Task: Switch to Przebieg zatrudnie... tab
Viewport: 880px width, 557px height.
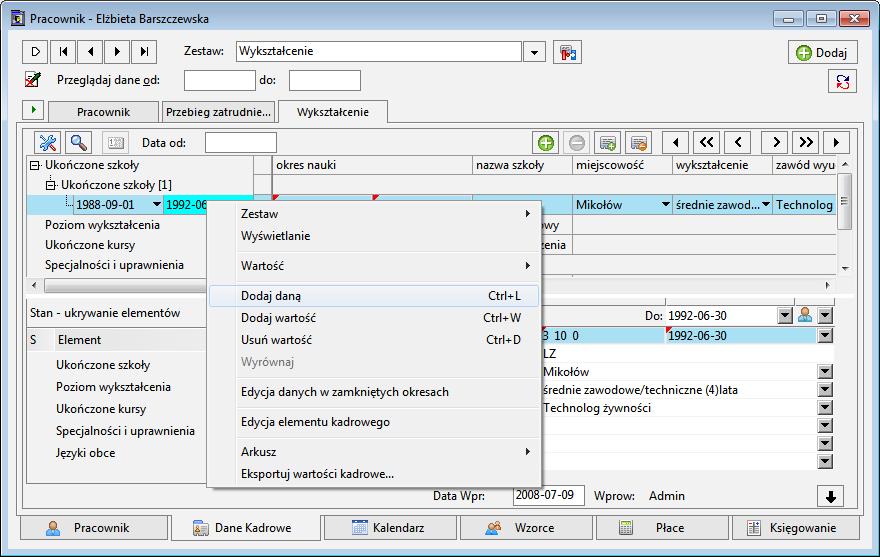Action: pyautogui.click(x=218, y=112)
